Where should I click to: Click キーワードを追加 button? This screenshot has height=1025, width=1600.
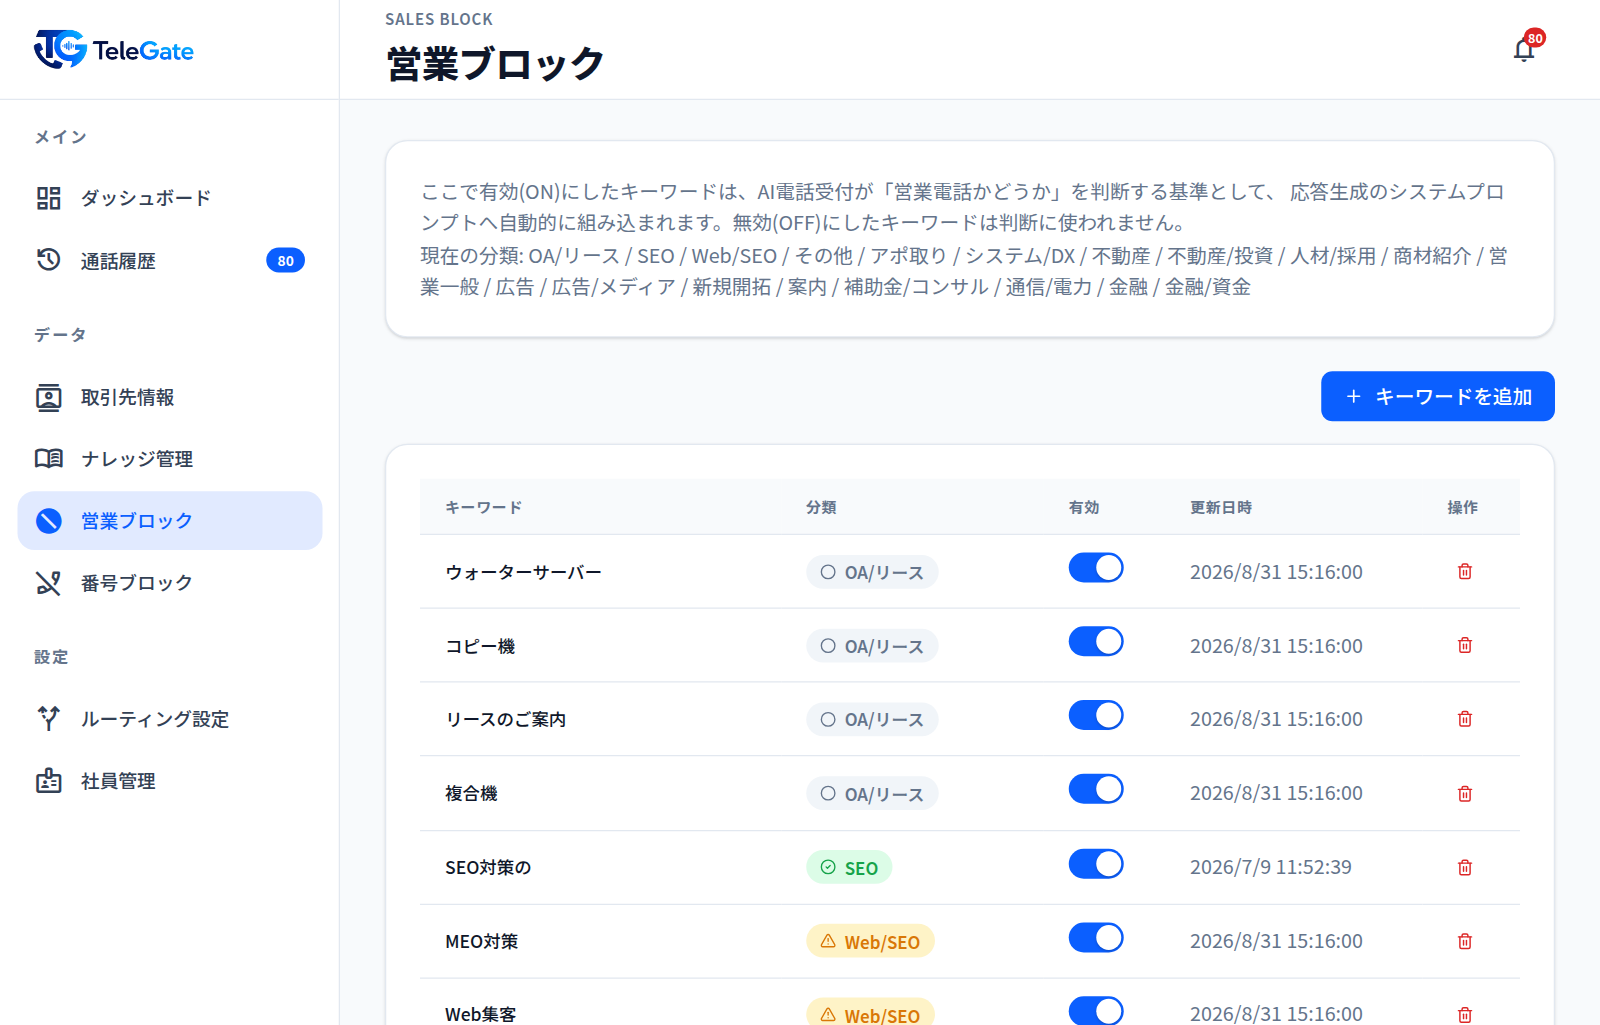[1437, 396]
